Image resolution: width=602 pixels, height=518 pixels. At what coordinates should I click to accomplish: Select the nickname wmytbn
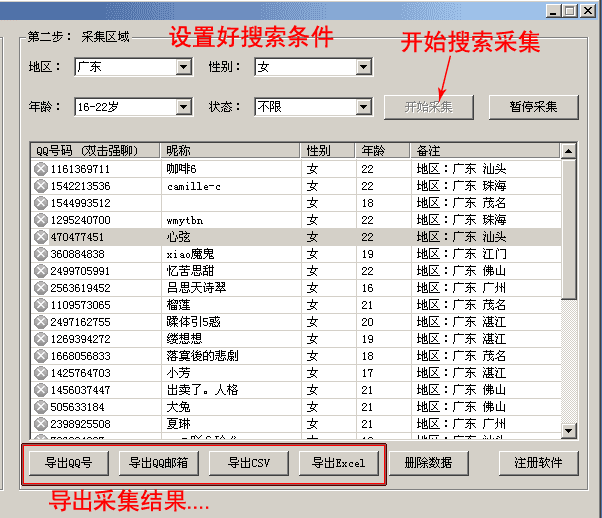185,220
